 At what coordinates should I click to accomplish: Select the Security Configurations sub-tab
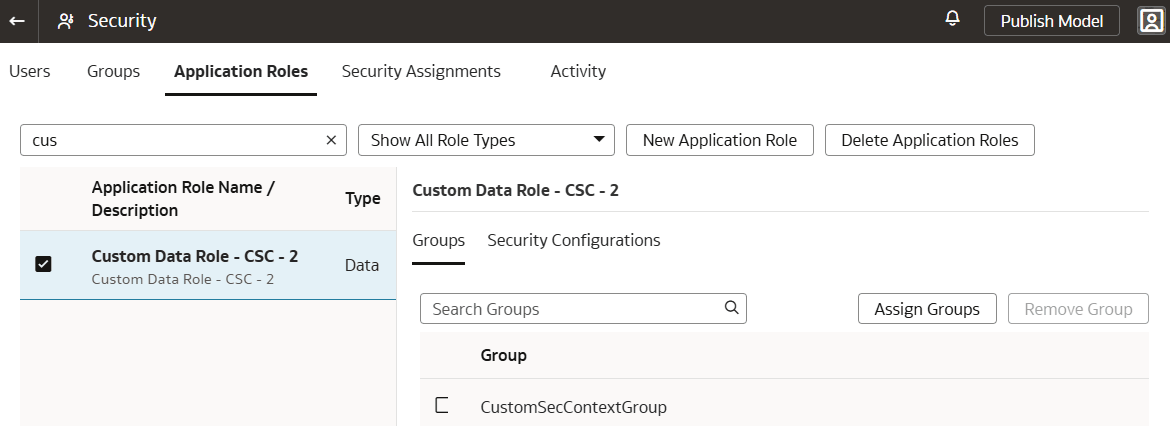(x=573, y=240)
